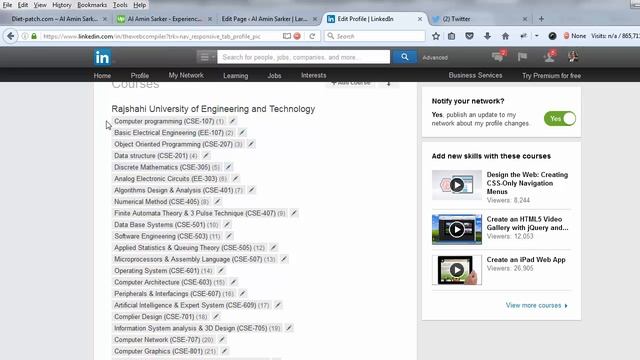Edit Data Base Systems (CSE-501) course
The image size is (640, 360).
click(x=227, y=224)
